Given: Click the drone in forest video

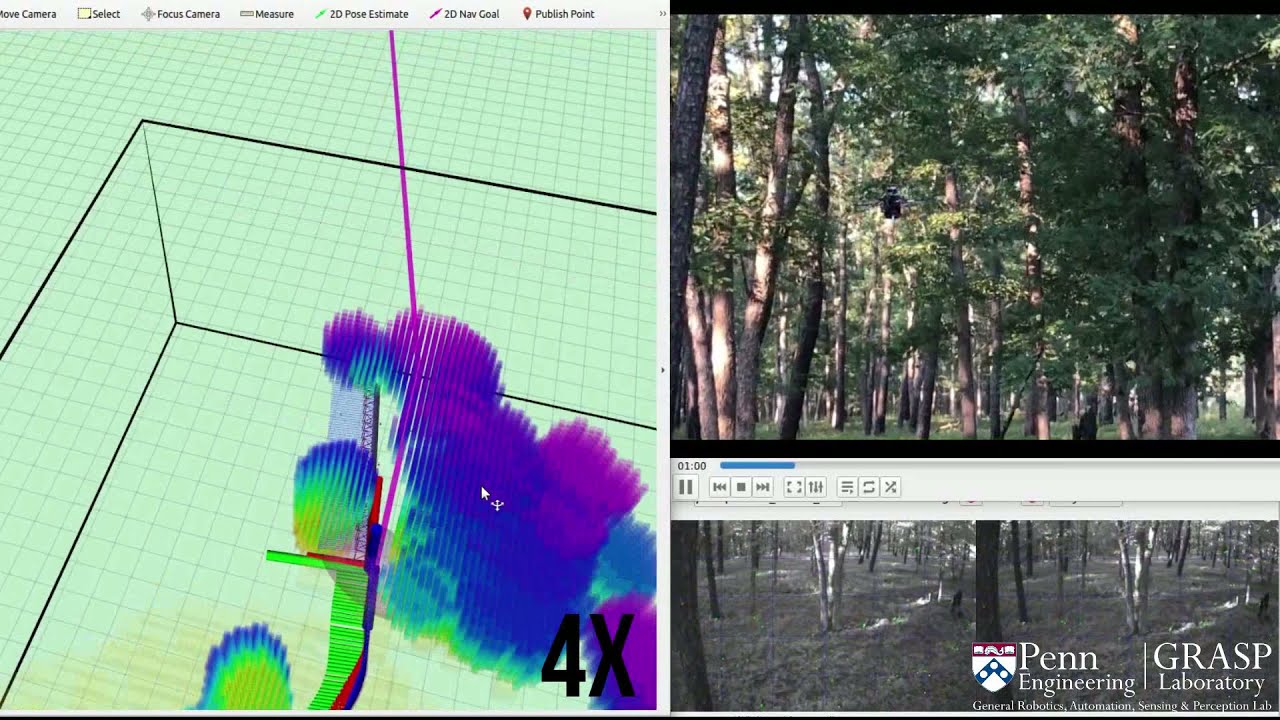Looking at the screenshot, I should coord(891,203).
